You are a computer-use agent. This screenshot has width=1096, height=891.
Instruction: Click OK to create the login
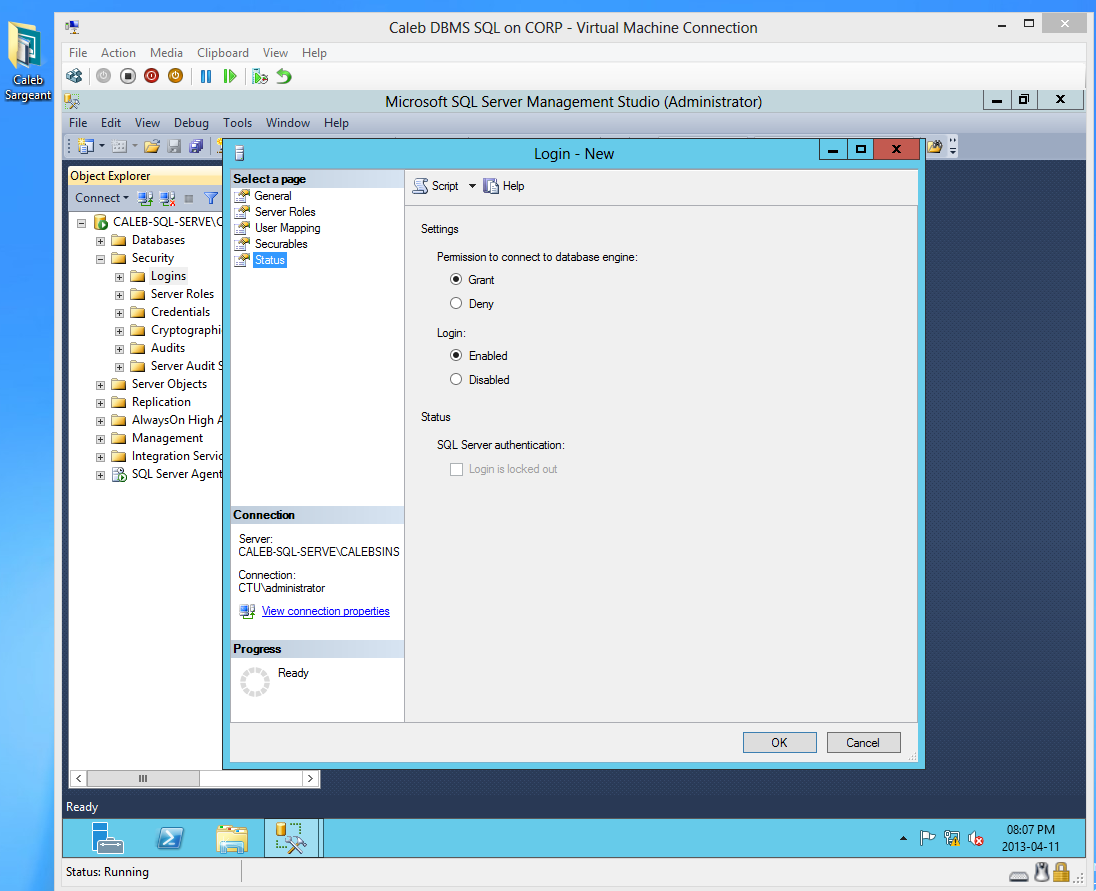tap(779, 743)
